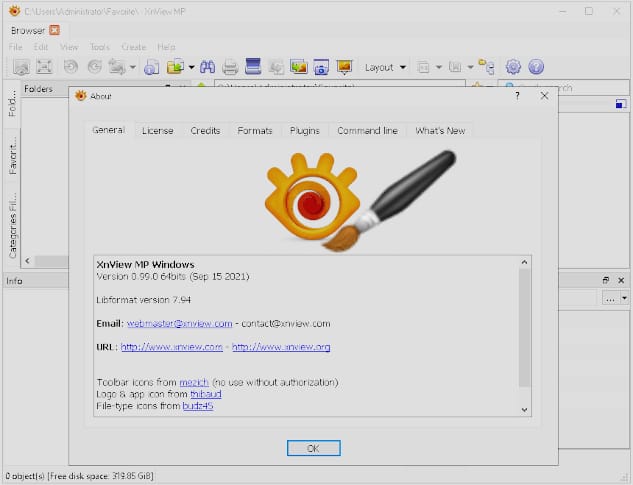Click the Fullscreen toolbar icon
The width and height of the screenshot is (633, 485).
pos(44,66)
